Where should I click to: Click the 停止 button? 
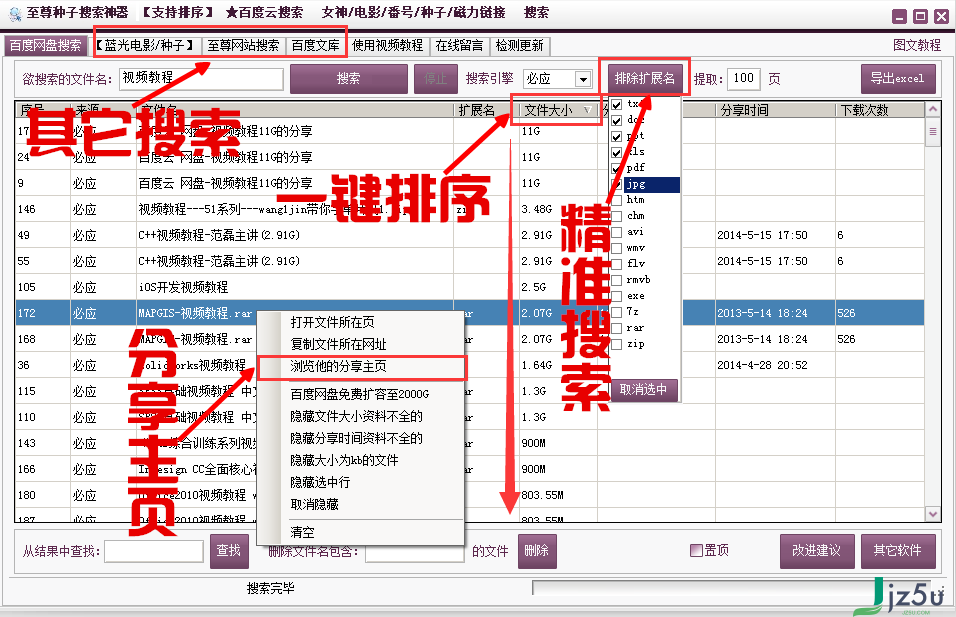click(435, 79)
